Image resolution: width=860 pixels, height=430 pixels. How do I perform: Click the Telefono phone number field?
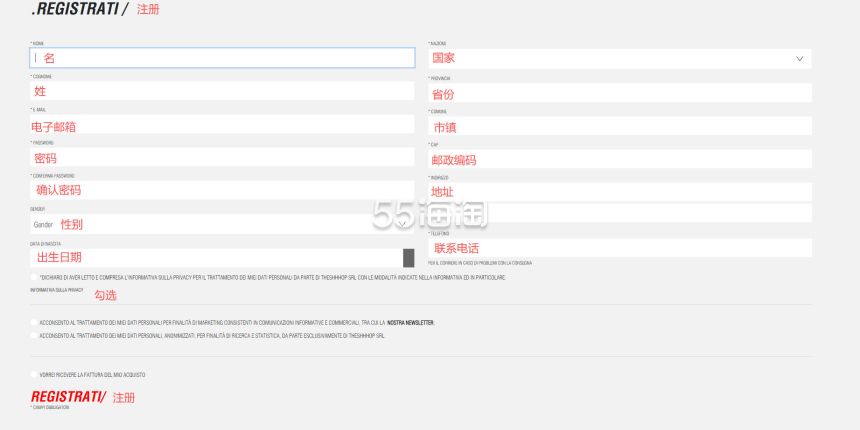620,247
